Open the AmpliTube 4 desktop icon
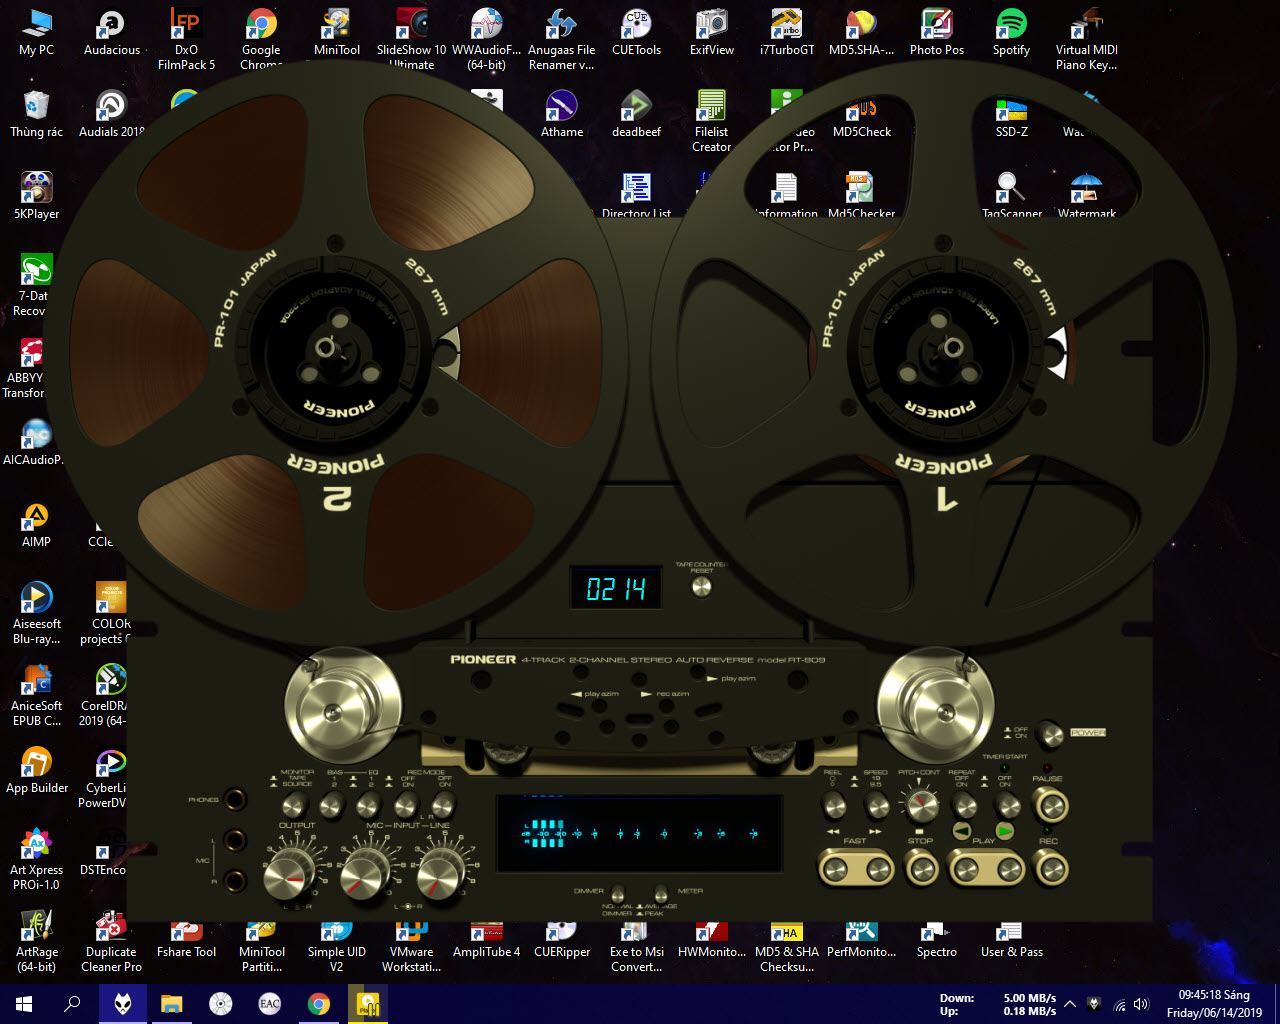Image resolution: width=1280 pixels, height=1024 pixels. coord(487,942)
